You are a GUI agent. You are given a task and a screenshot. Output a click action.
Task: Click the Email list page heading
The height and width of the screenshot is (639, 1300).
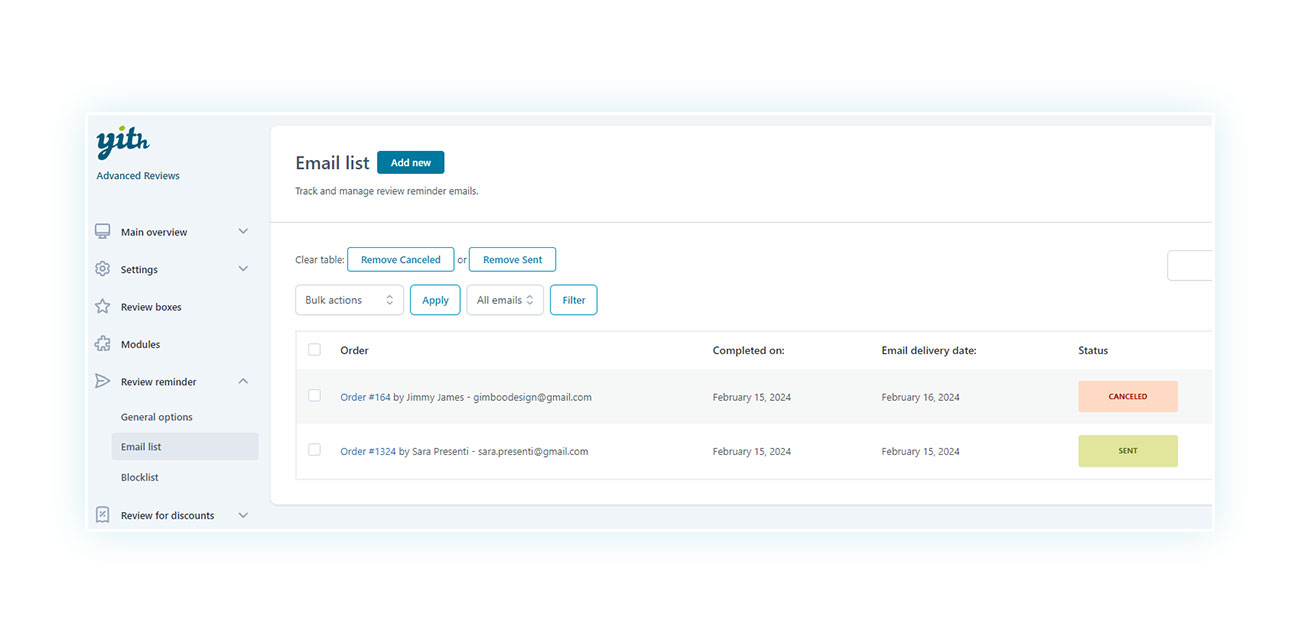pos(332,163)
